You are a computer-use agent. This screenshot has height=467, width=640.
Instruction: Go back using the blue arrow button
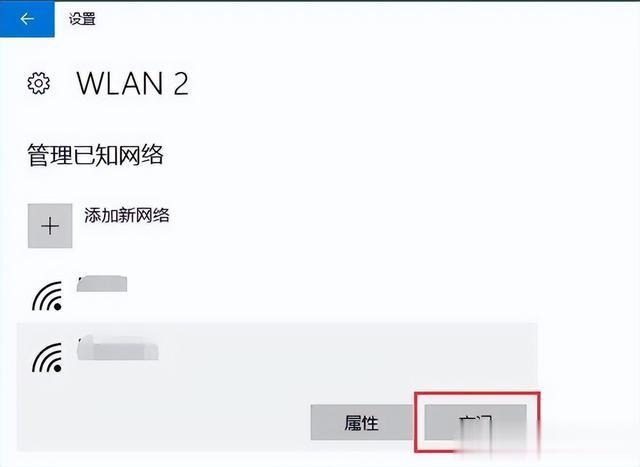coord(27,19)
